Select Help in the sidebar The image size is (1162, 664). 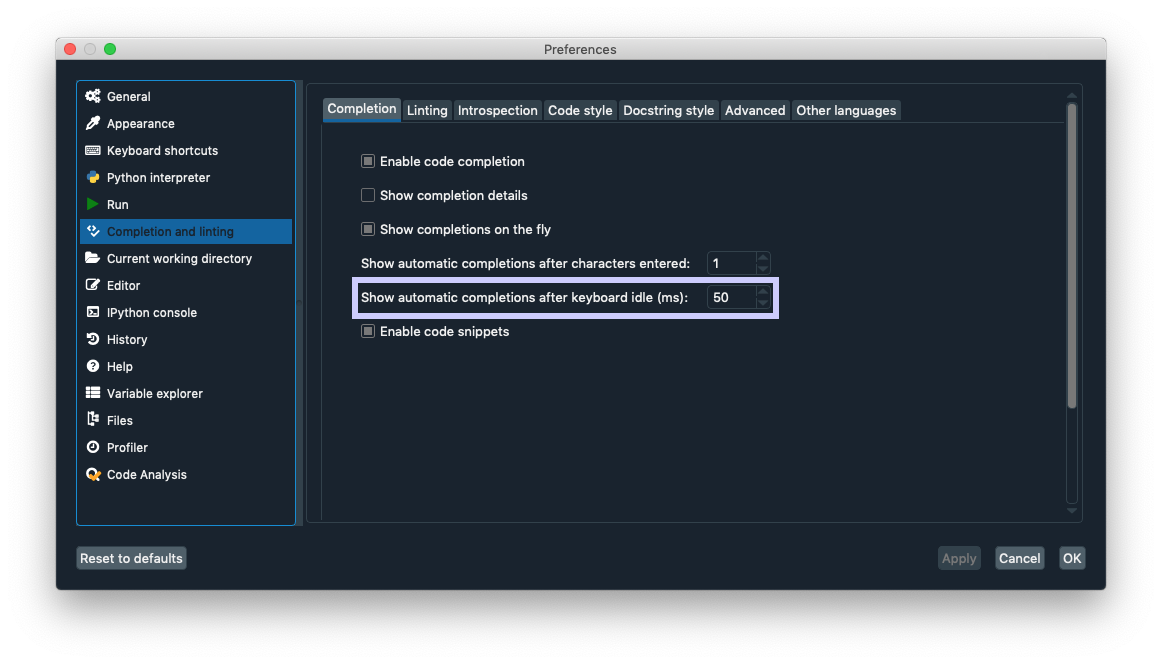[x=186, y=366]
